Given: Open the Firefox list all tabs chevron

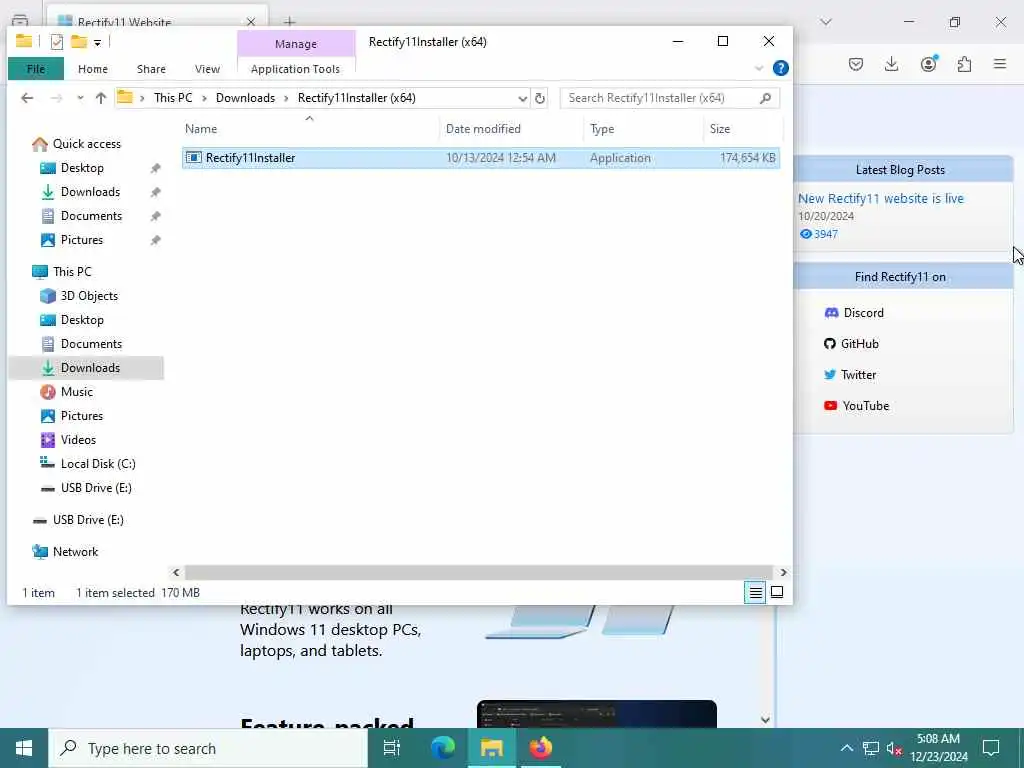Looking at the screenshot, I should (825, 22).
